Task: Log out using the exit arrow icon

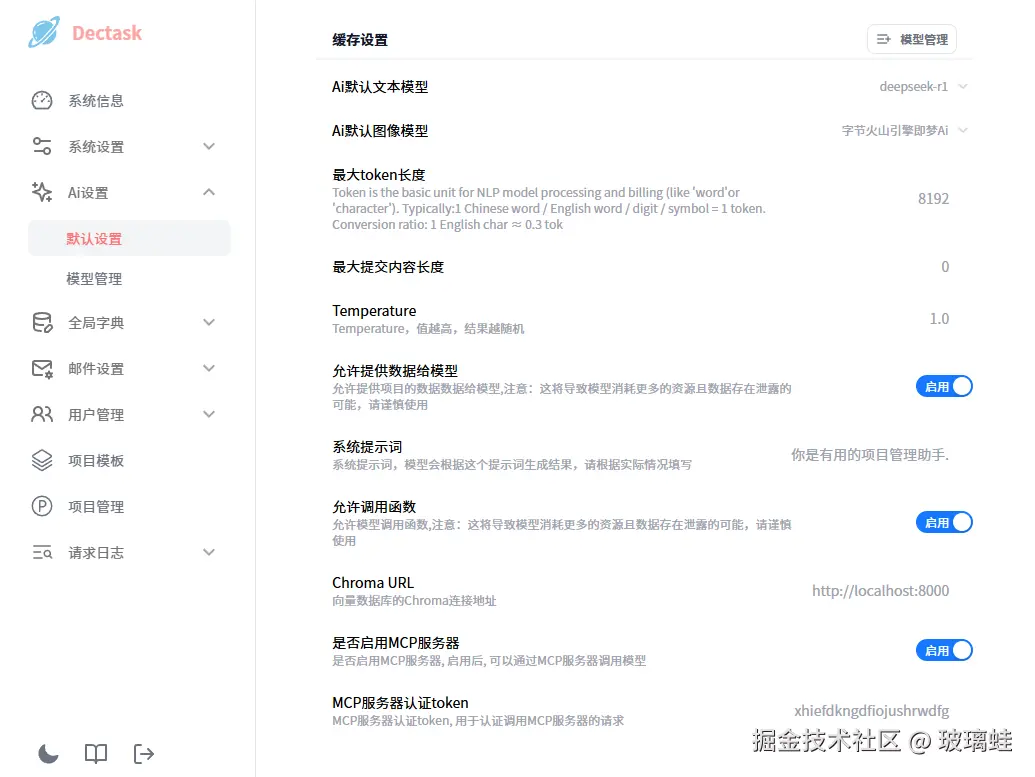Action: [143, 753]
